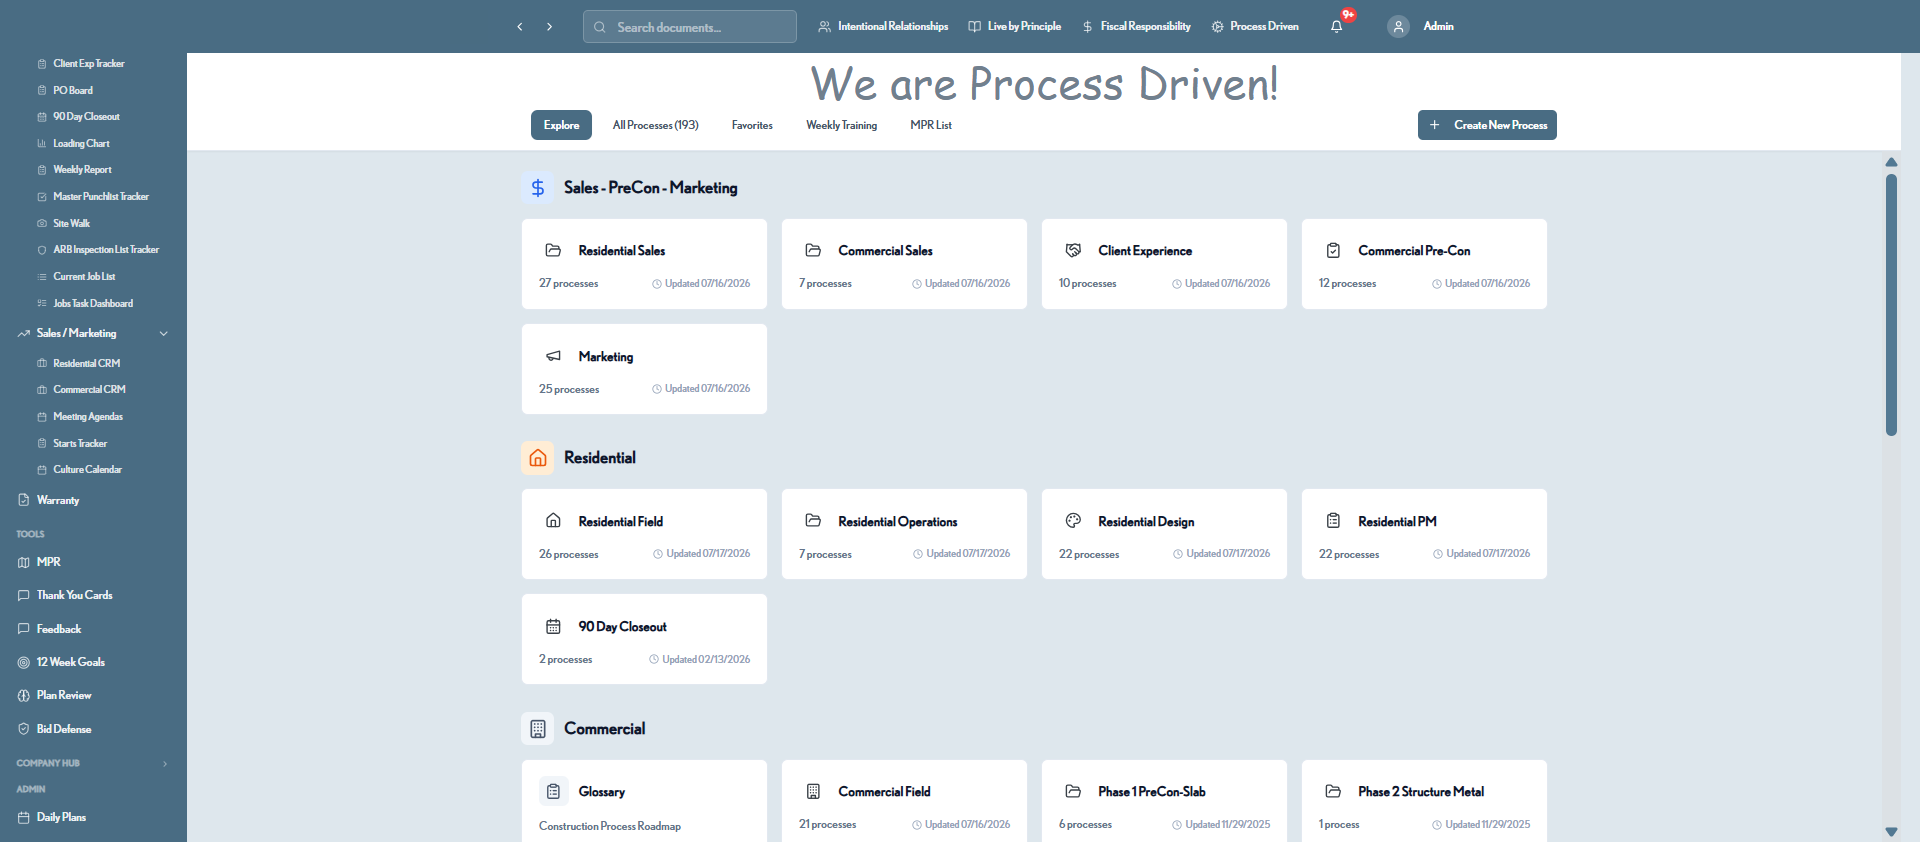The image size is (1920, 842).
Task: Open Live by Principle in top bar
Action: pyautogui.click(x=1014, y=27)
